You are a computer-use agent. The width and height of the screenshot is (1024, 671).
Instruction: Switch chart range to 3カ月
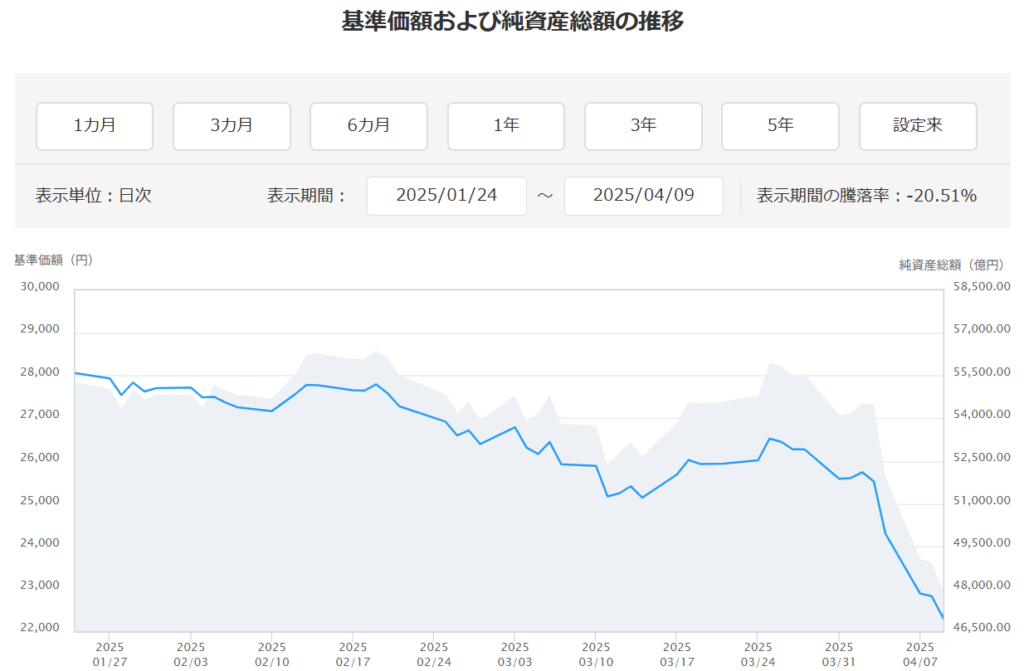pos(232,126)
